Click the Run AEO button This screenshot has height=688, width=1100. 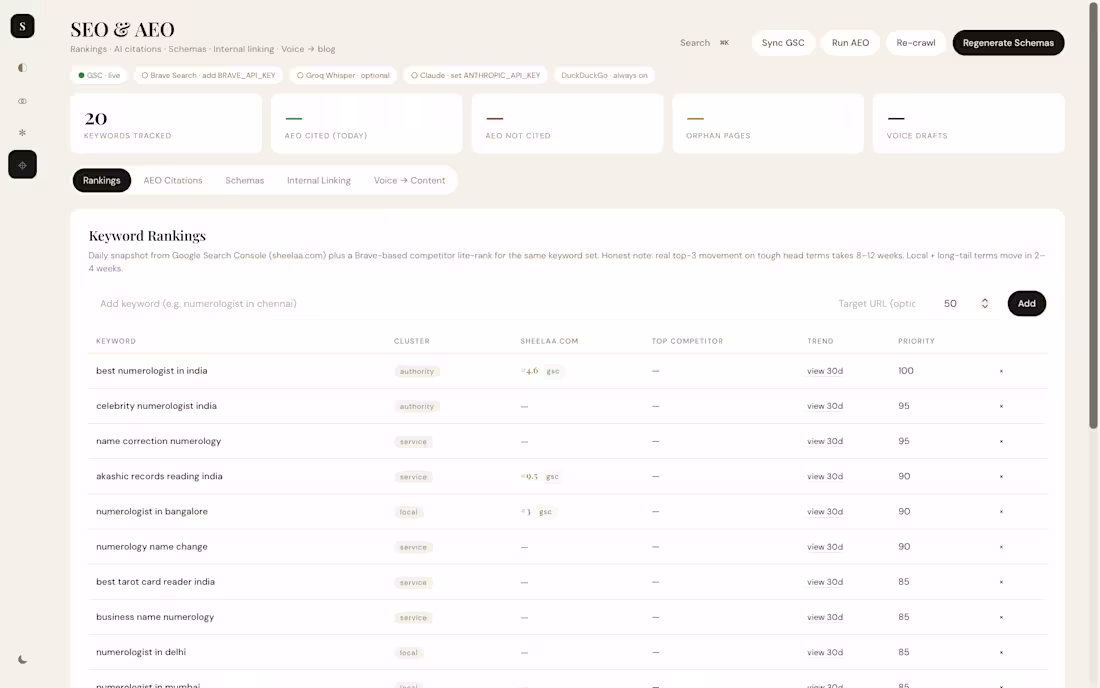pyautogui.click(x=850, y=43)
